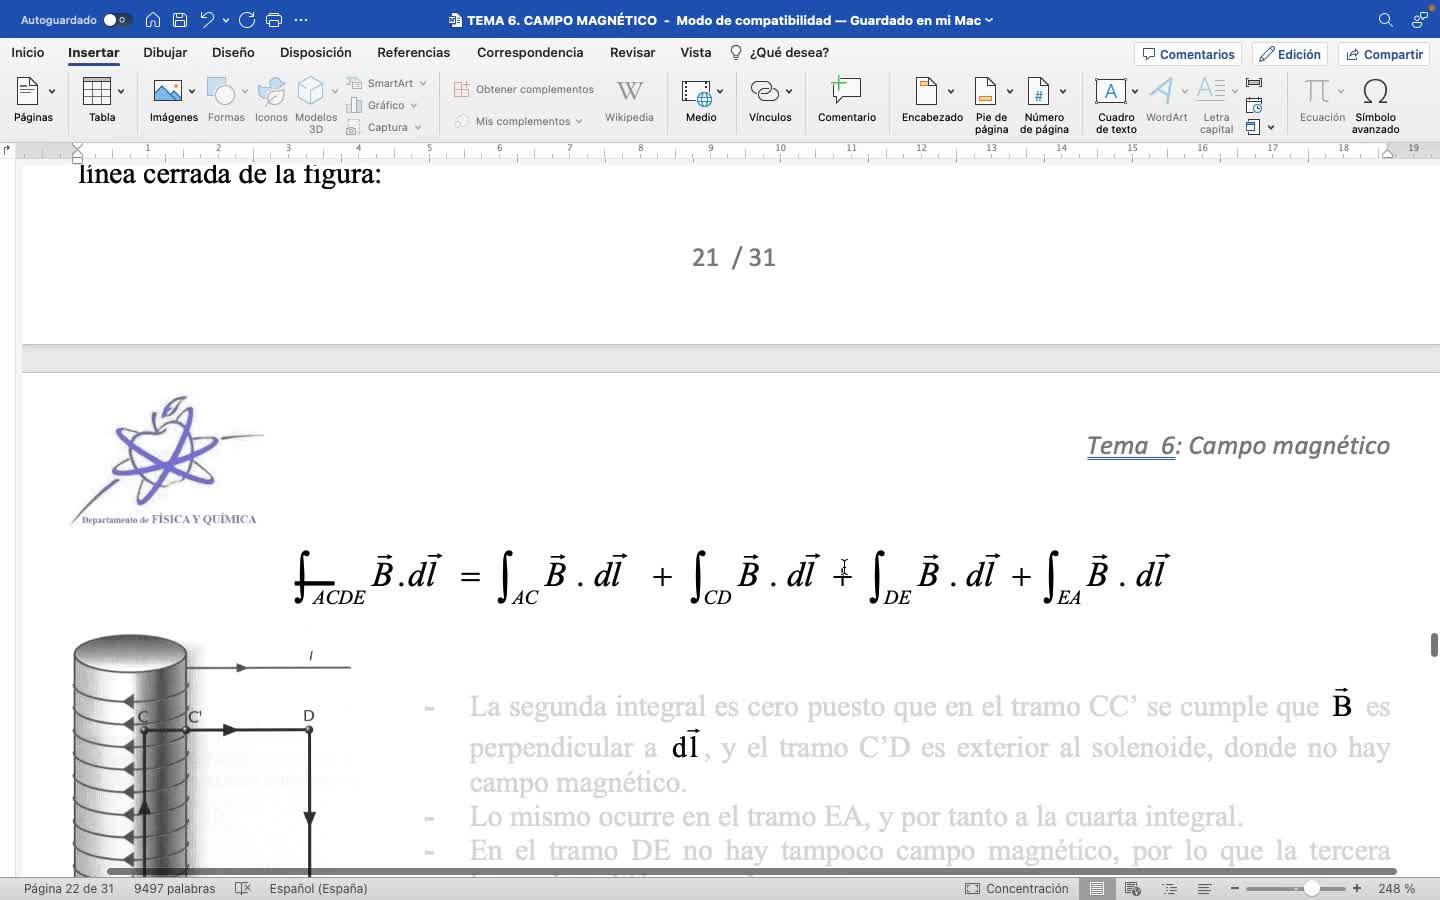Viewport: 1440px width, 900px height.
Task: Expand the Pie de página dropdown
Action: tap(1009, 91)
